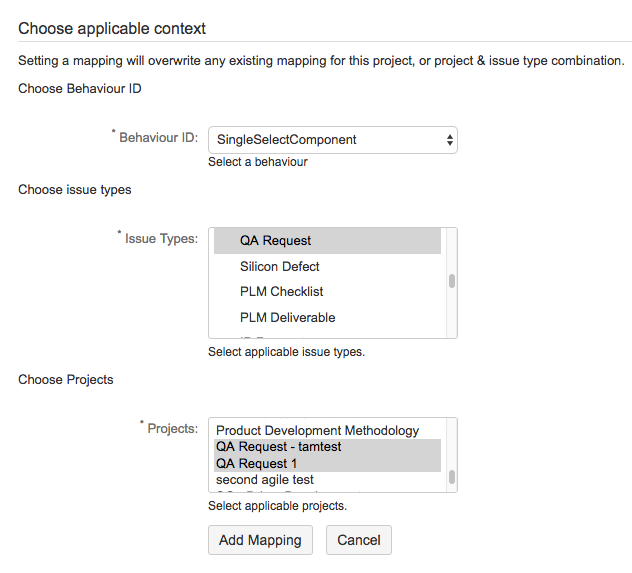
Task: Click the Projects list scrollbar thumb
Action: [452, 478]
